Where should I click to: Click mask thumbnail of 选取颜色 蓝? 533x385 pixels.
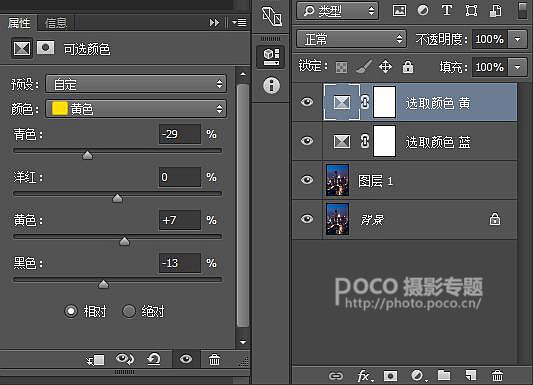click(384, 141)
